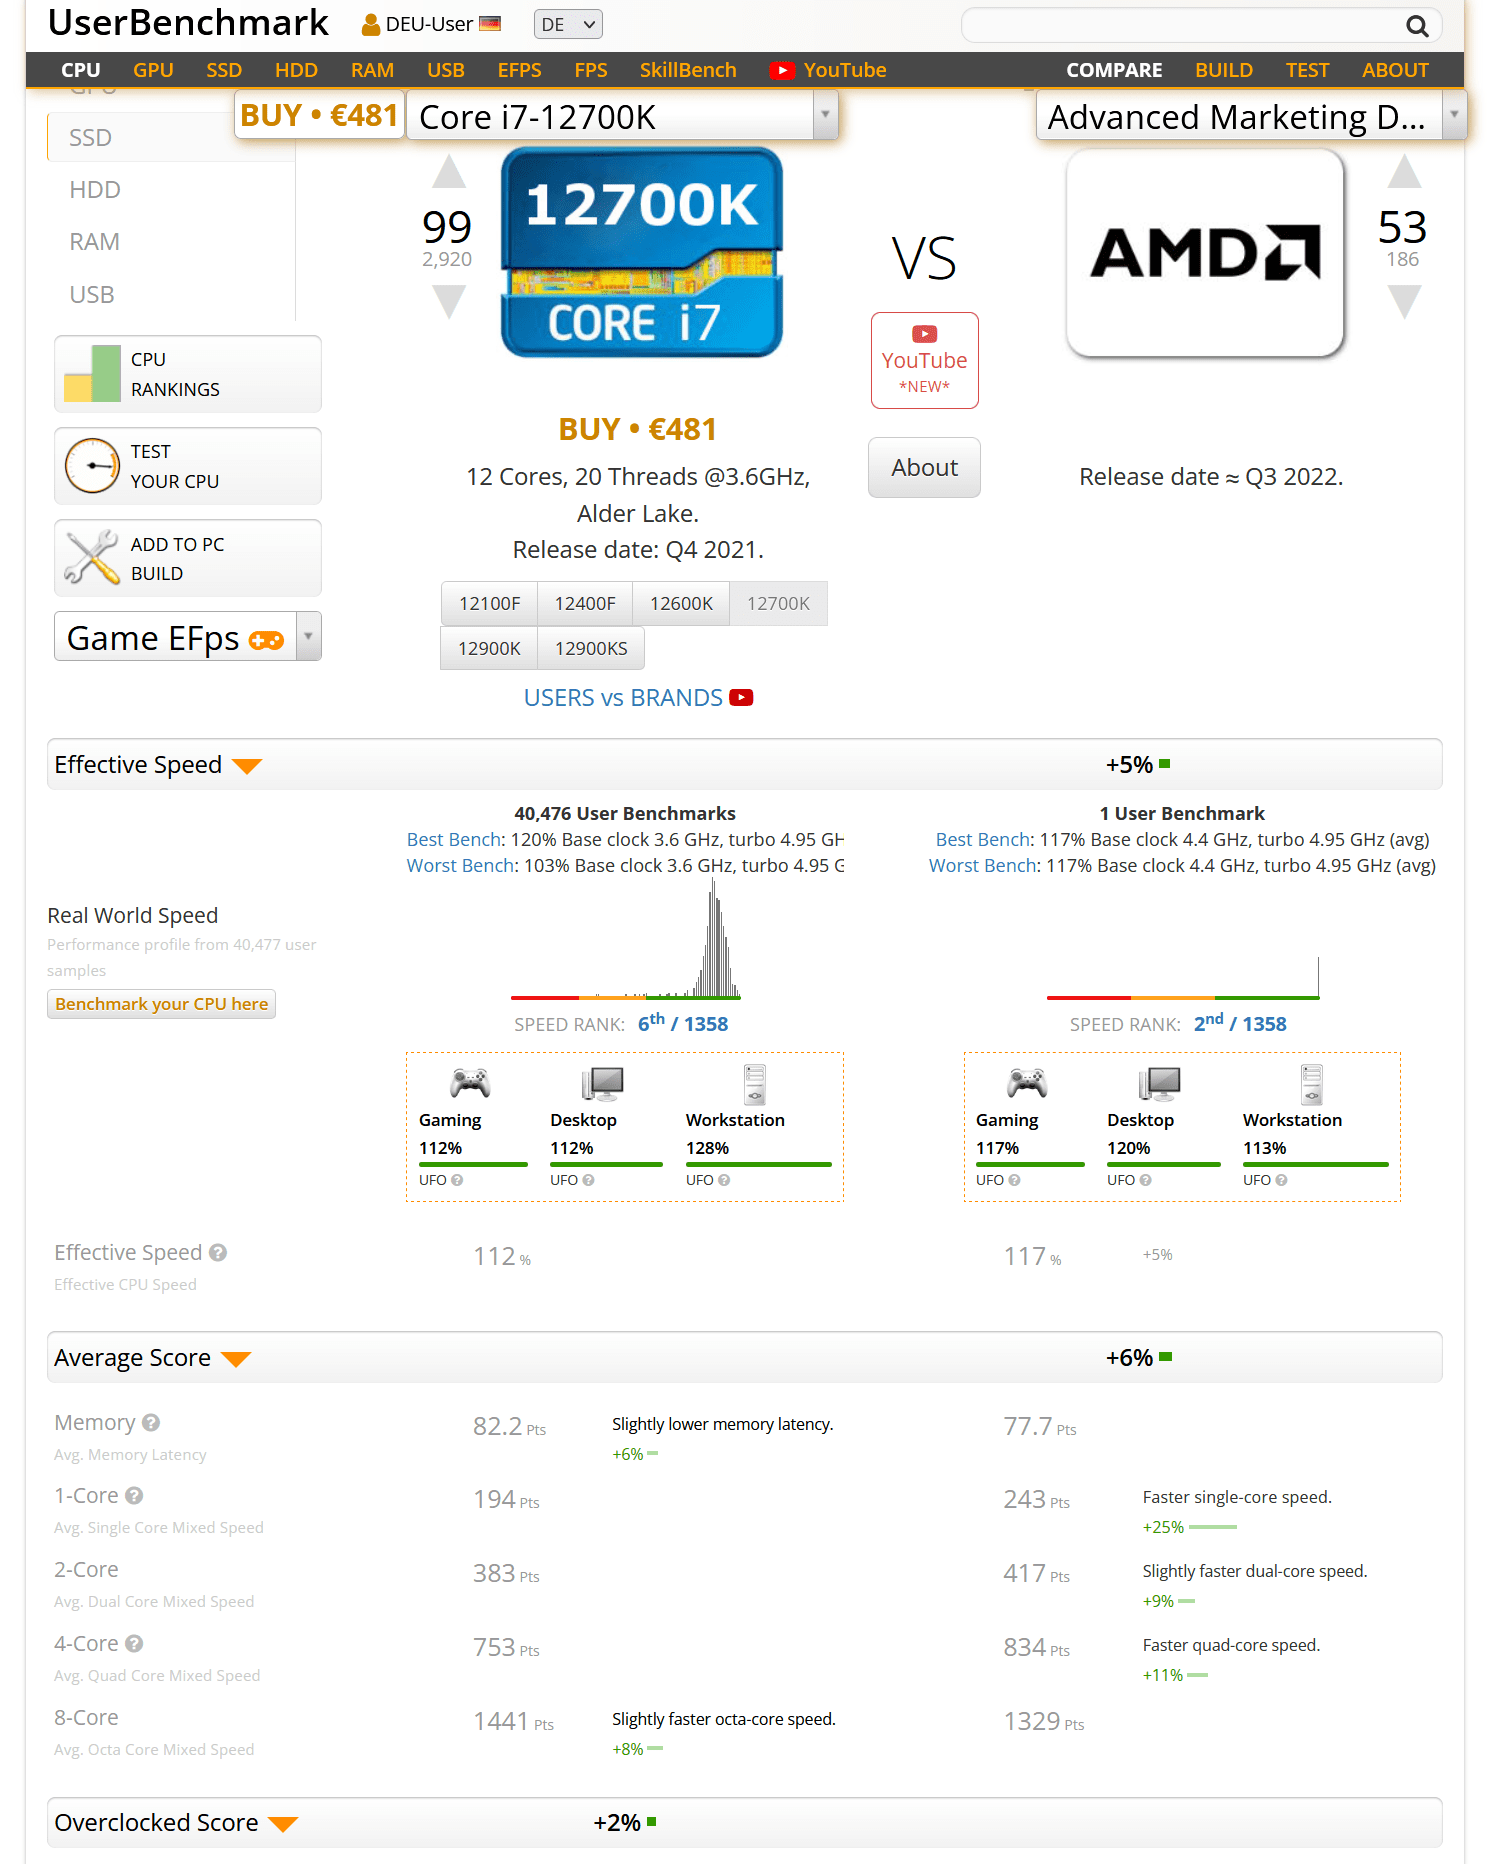Collapse the Average Score section
Viewport: 1491px width, 1864px height.
tap(236, 1359)
